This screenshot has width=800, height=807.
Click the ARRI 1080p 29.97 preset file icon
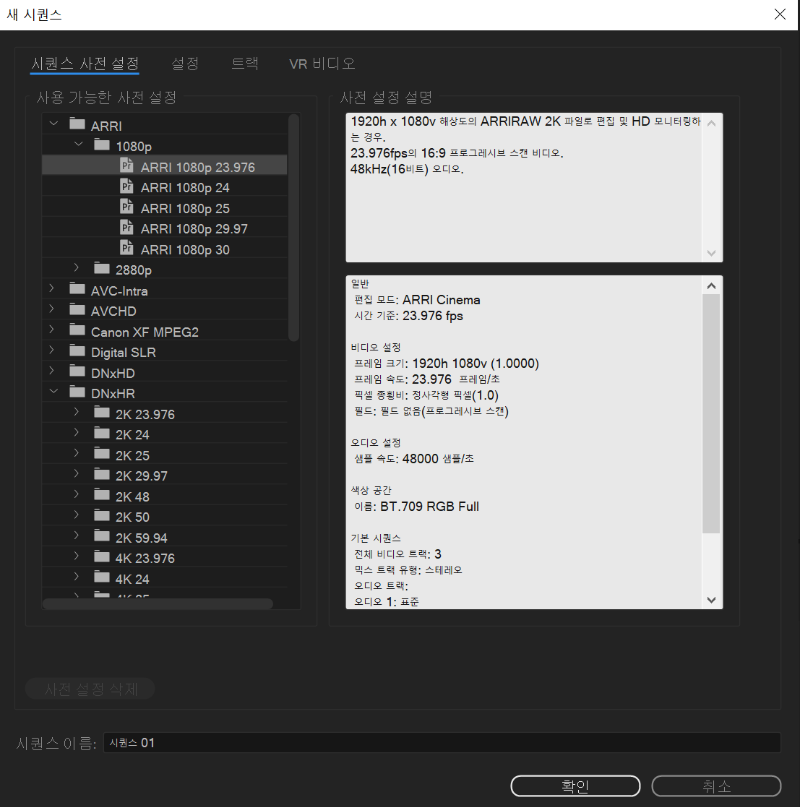point(127,227)
